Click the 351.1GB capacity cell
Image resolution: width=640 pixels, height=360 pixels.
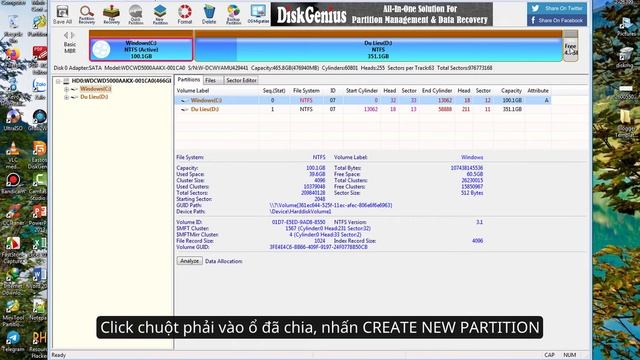(x=512, y=109)
